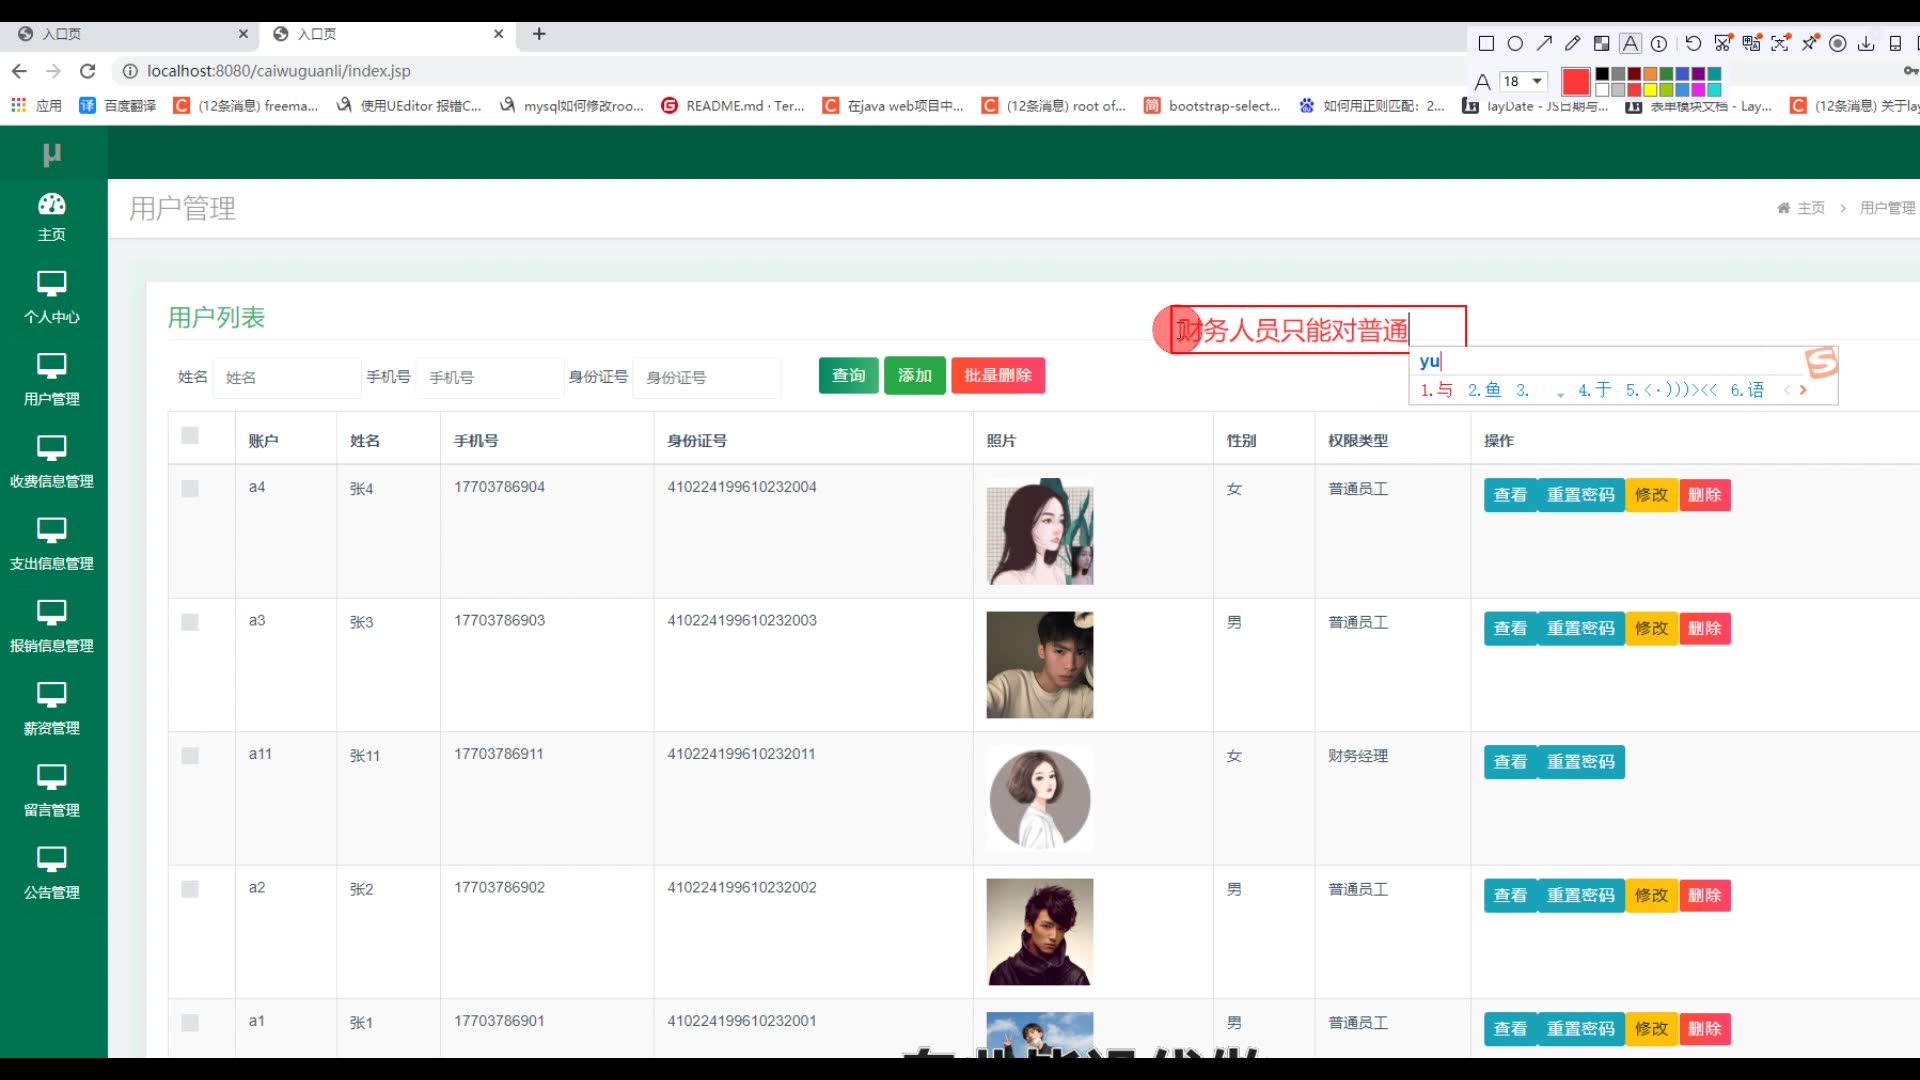Screen dimensions: 1920x1080
Task: Click the undo annotation icon
Action: (1693, 43)
